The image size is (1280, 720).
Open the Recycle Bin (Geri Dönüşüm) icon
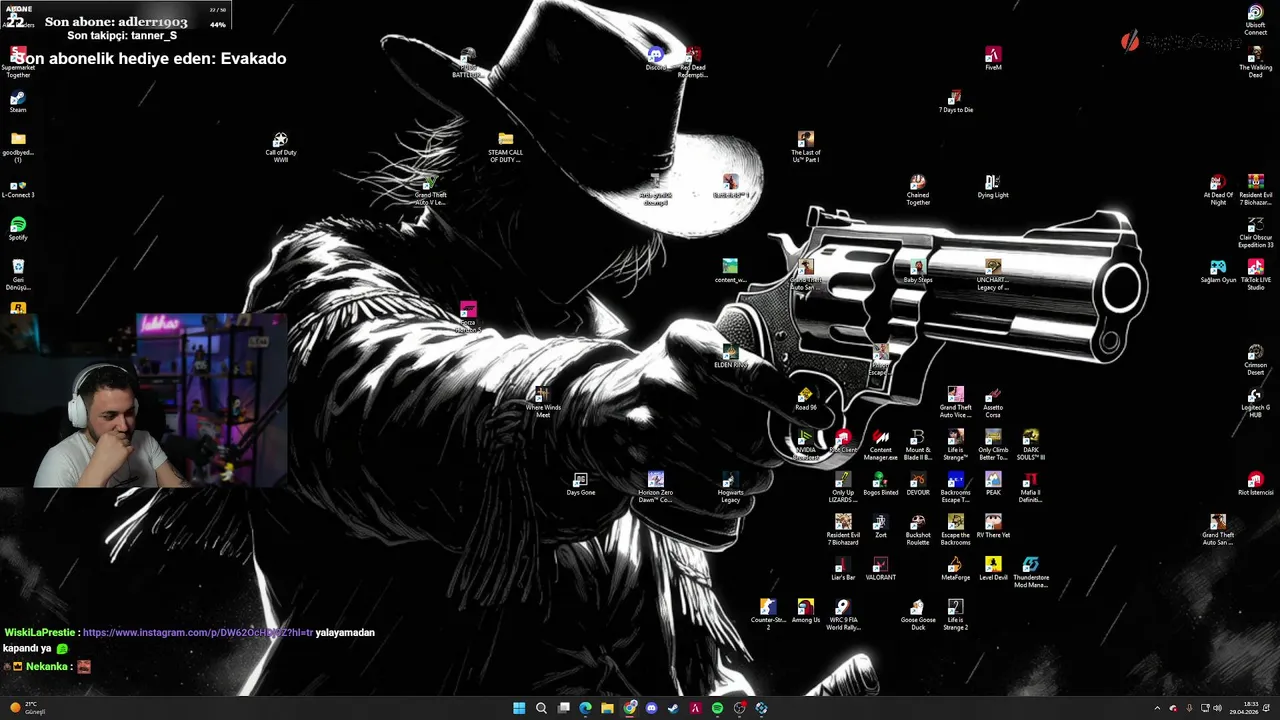click(x=18, y=275)
